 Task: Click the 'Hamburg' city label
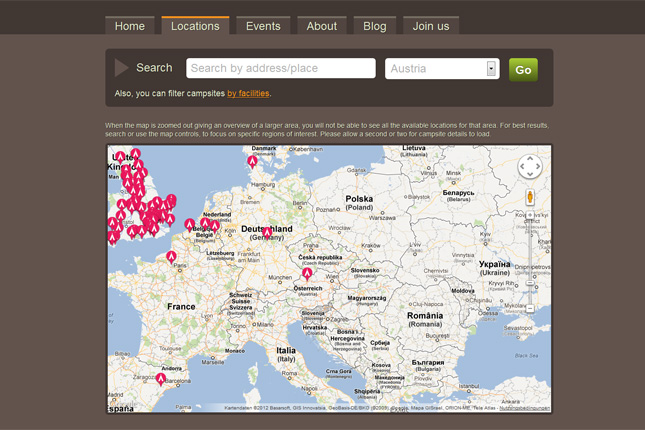[263, 185]
